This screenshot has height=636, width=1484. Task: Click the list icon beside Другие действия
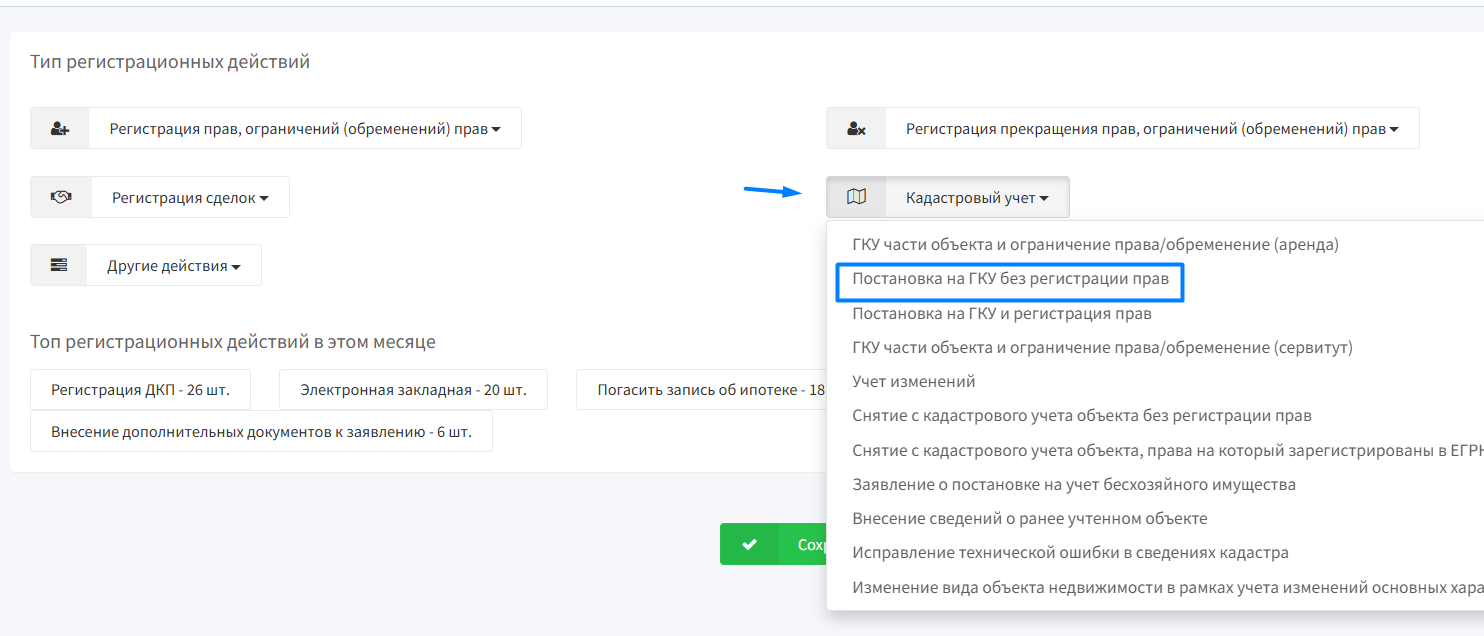[x=59, y=266]
